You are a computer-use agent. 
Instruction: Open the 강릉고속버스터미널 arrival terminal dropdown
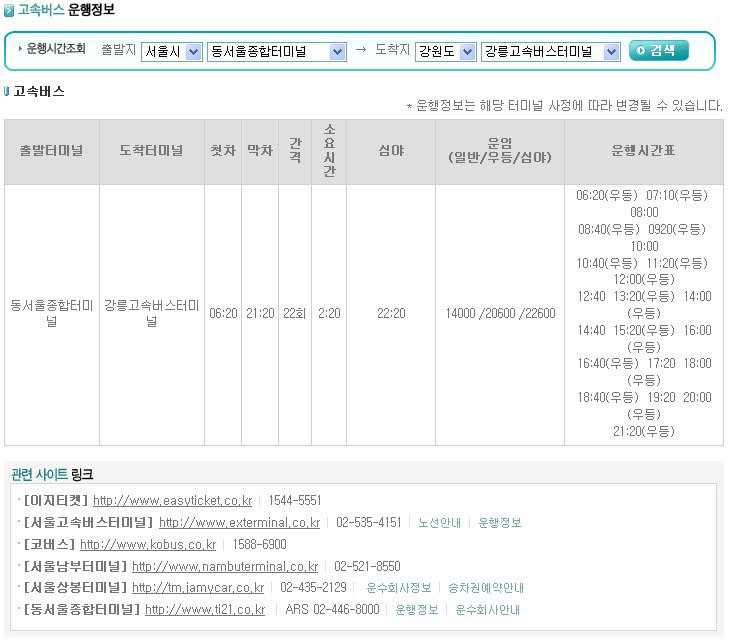[551, 52]
